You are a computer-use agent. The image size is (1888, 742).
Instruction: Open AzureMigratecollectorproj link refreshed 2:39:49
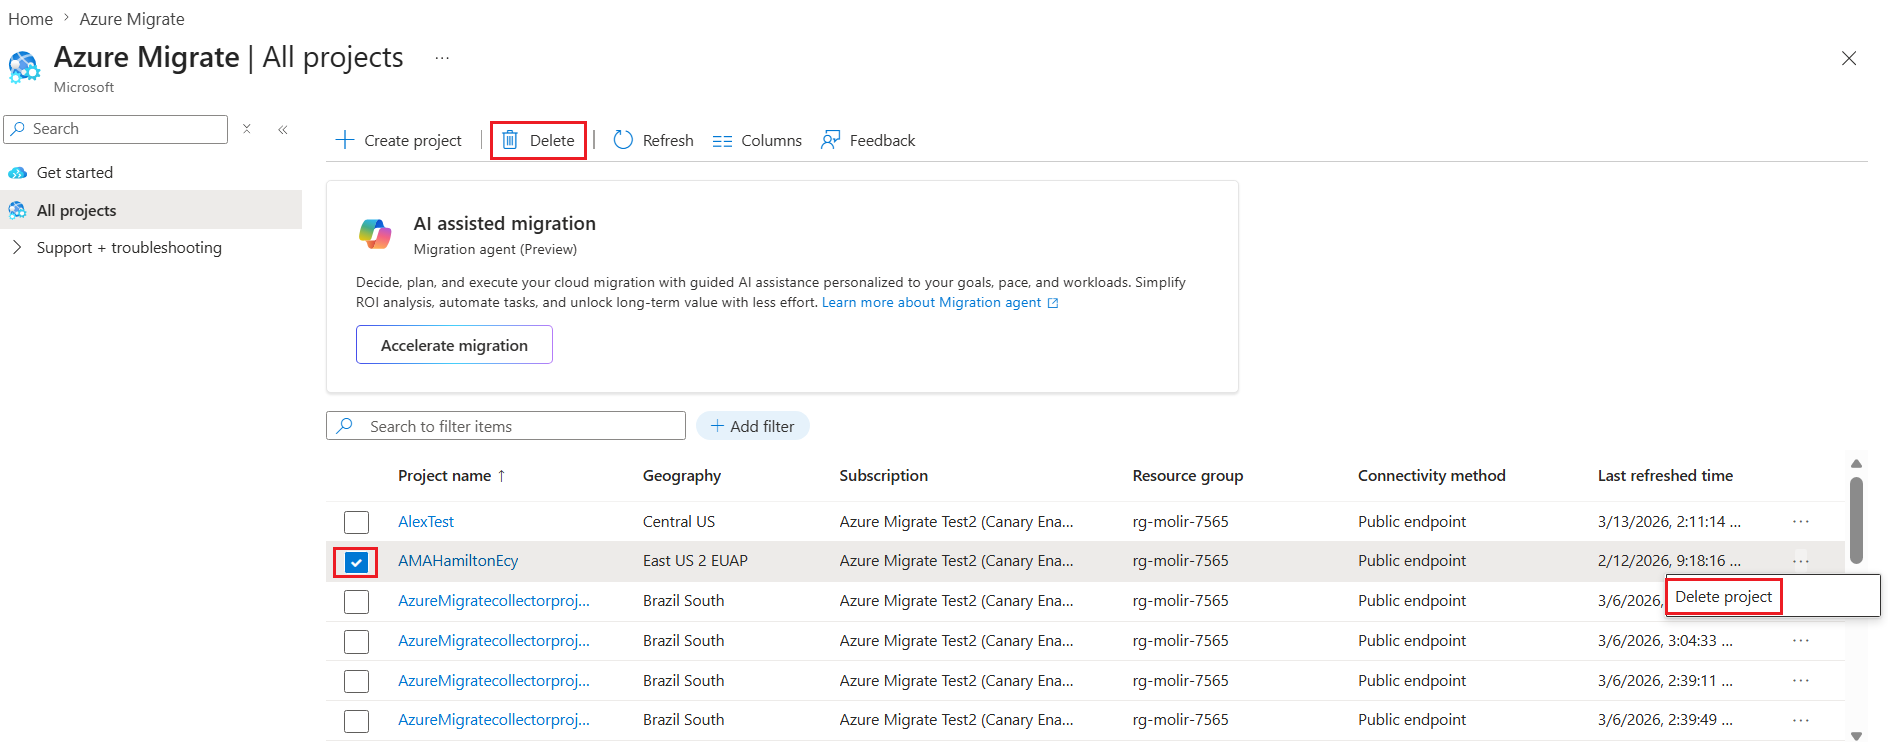pos(494,720)
